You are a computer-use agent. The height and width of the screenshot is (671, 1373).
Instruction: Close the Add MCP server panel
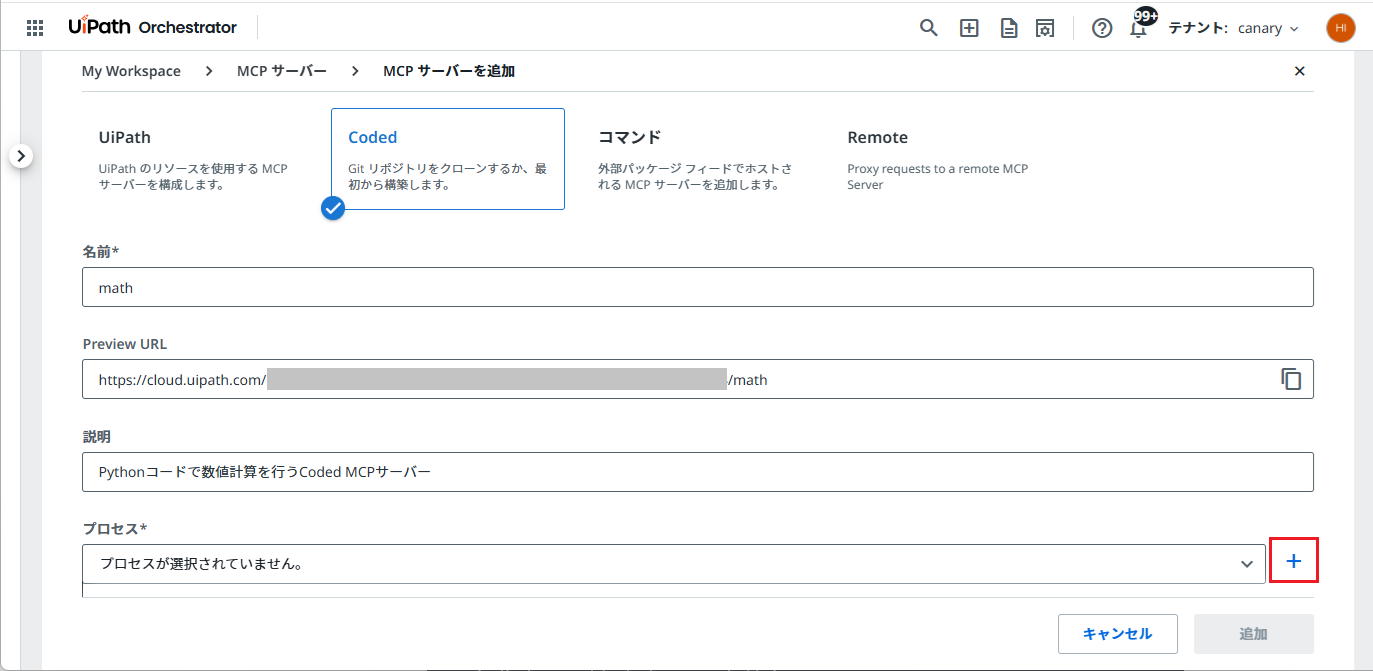point(1300,71)
